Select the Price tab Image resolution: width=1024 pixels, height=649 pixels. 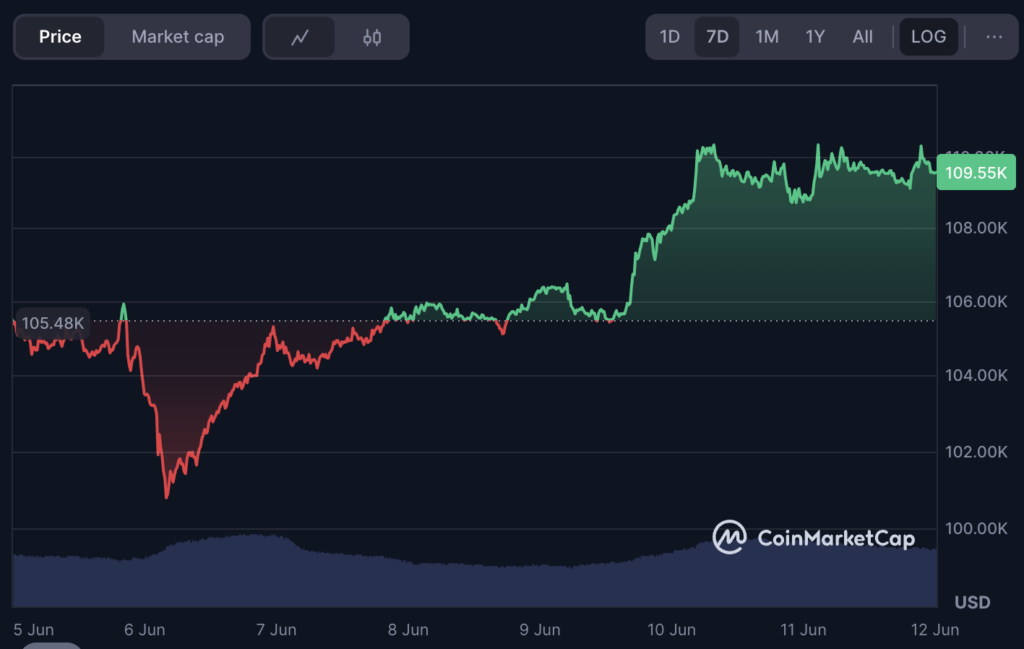(x=60, y=37)
